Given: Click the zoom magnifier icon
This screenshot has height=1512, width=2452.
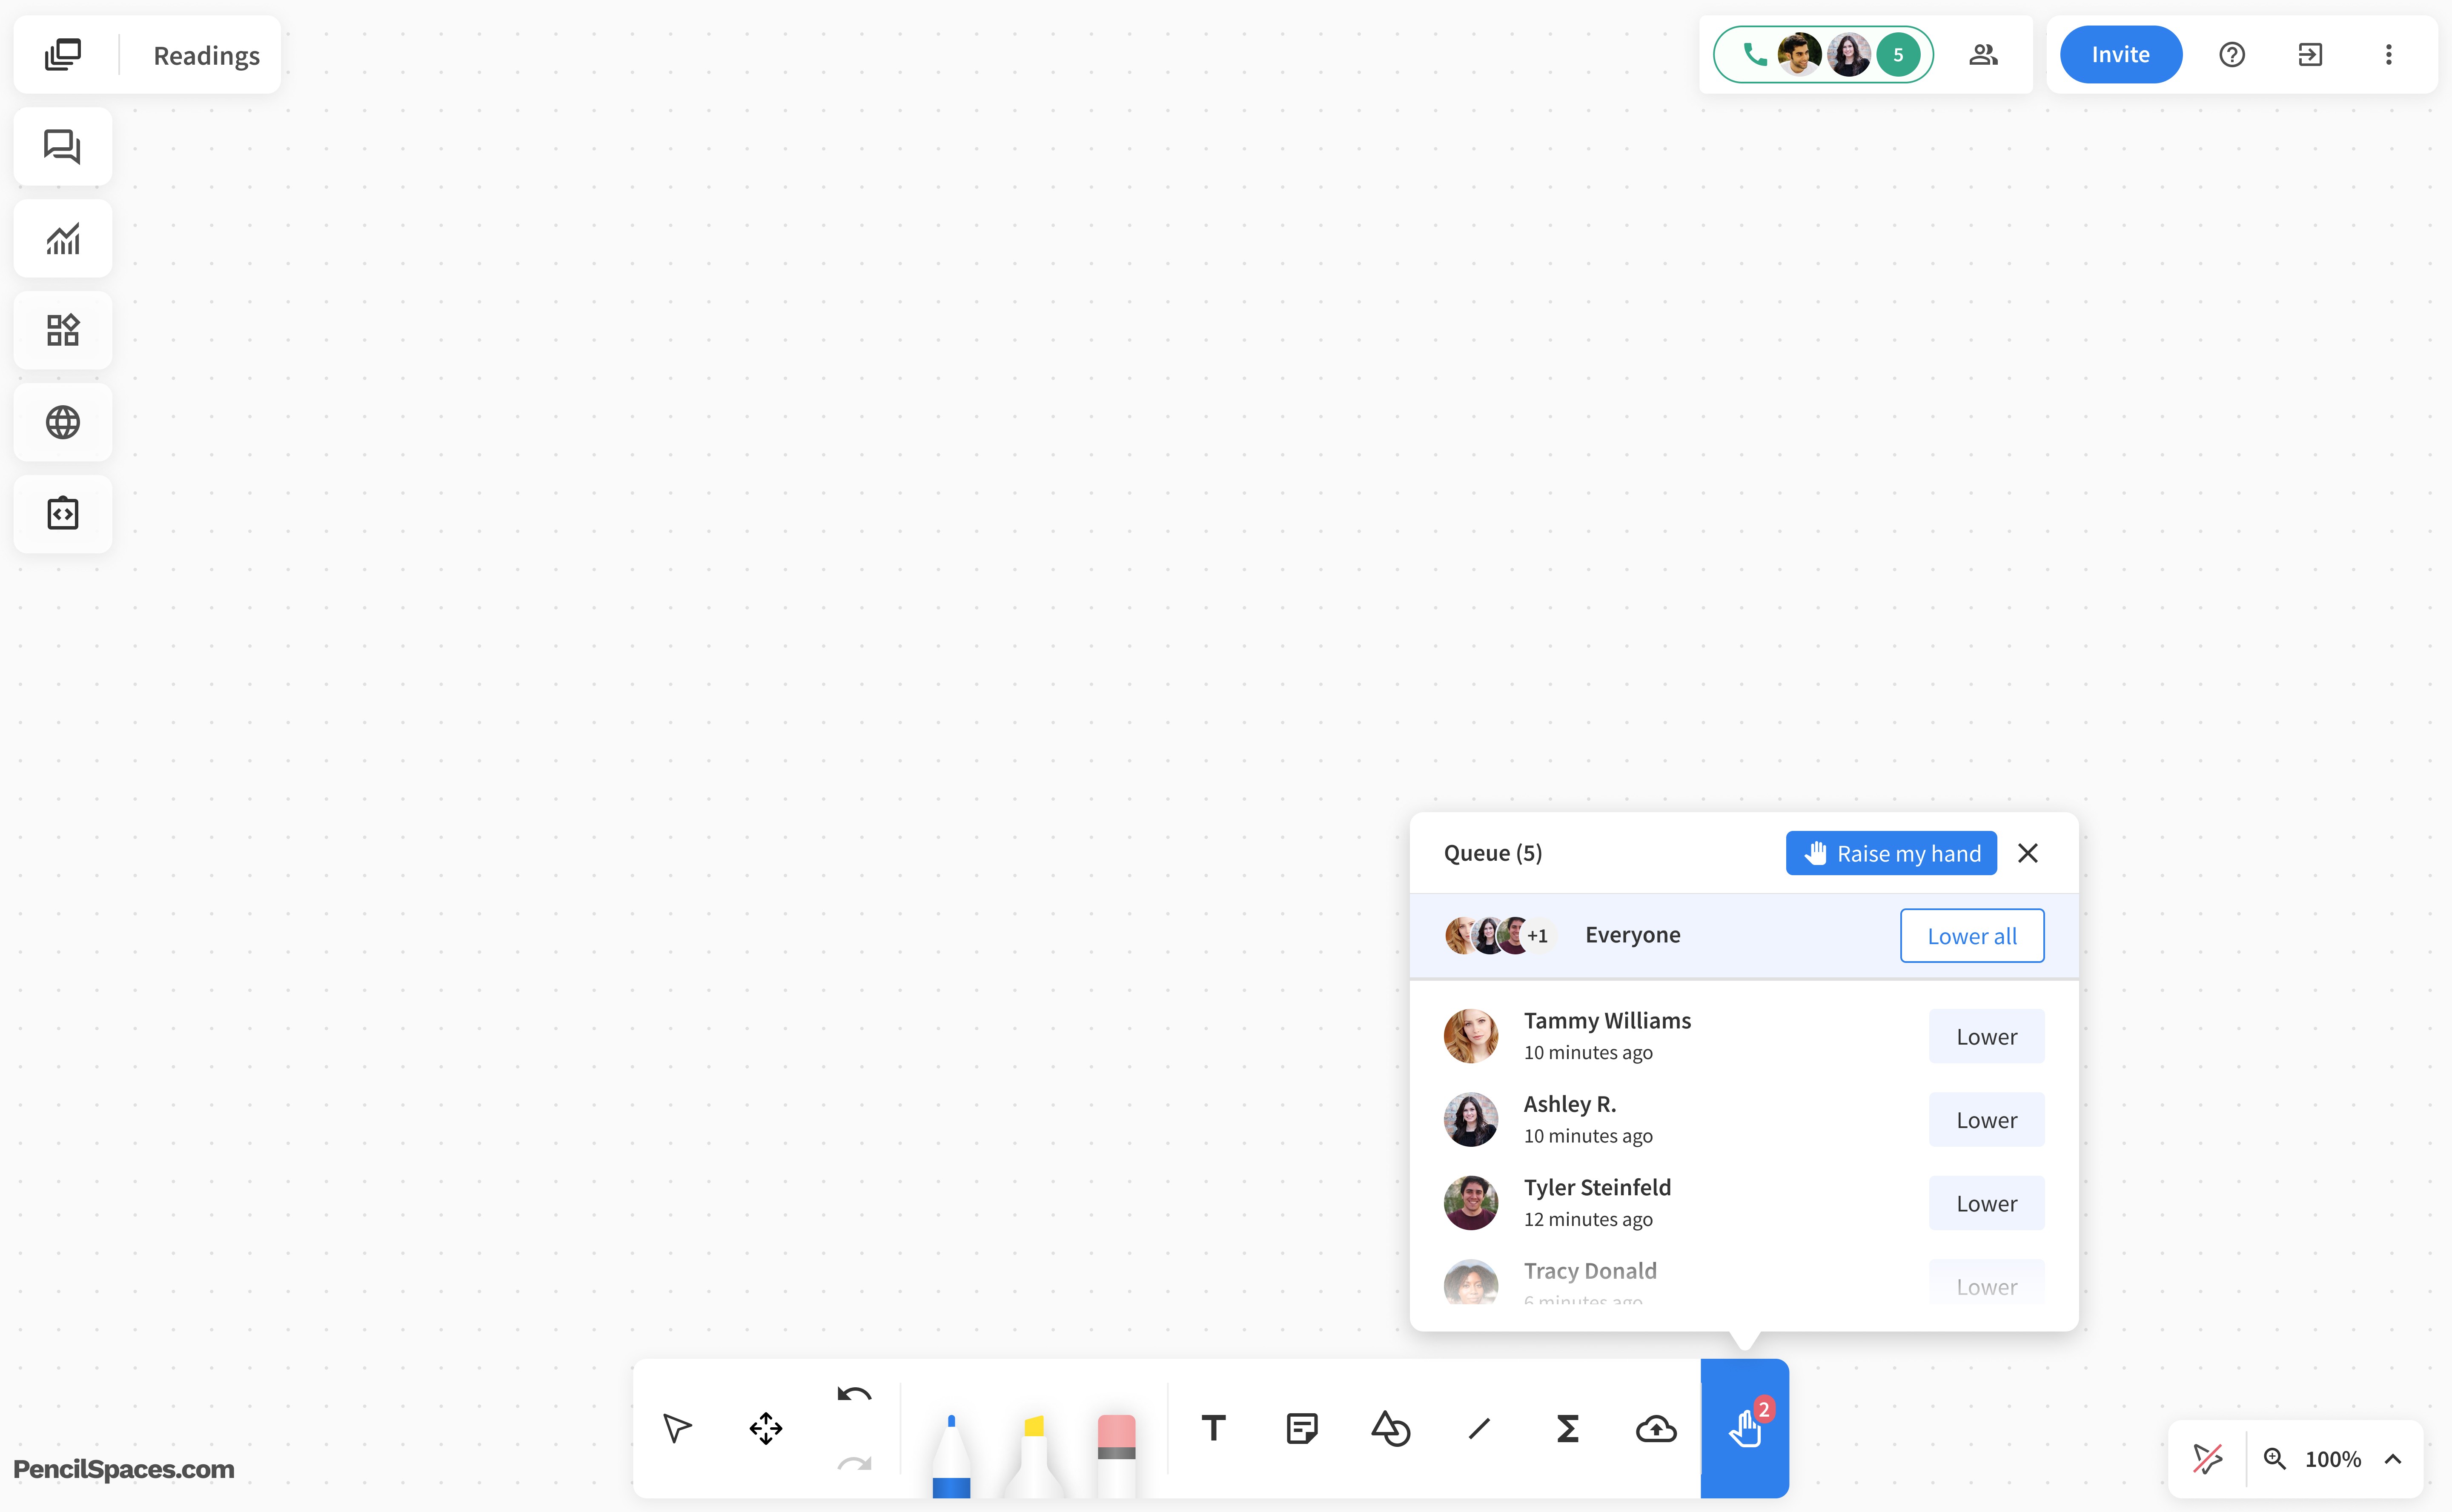Looking at the screenshot, I should tap(2275, 1459).
